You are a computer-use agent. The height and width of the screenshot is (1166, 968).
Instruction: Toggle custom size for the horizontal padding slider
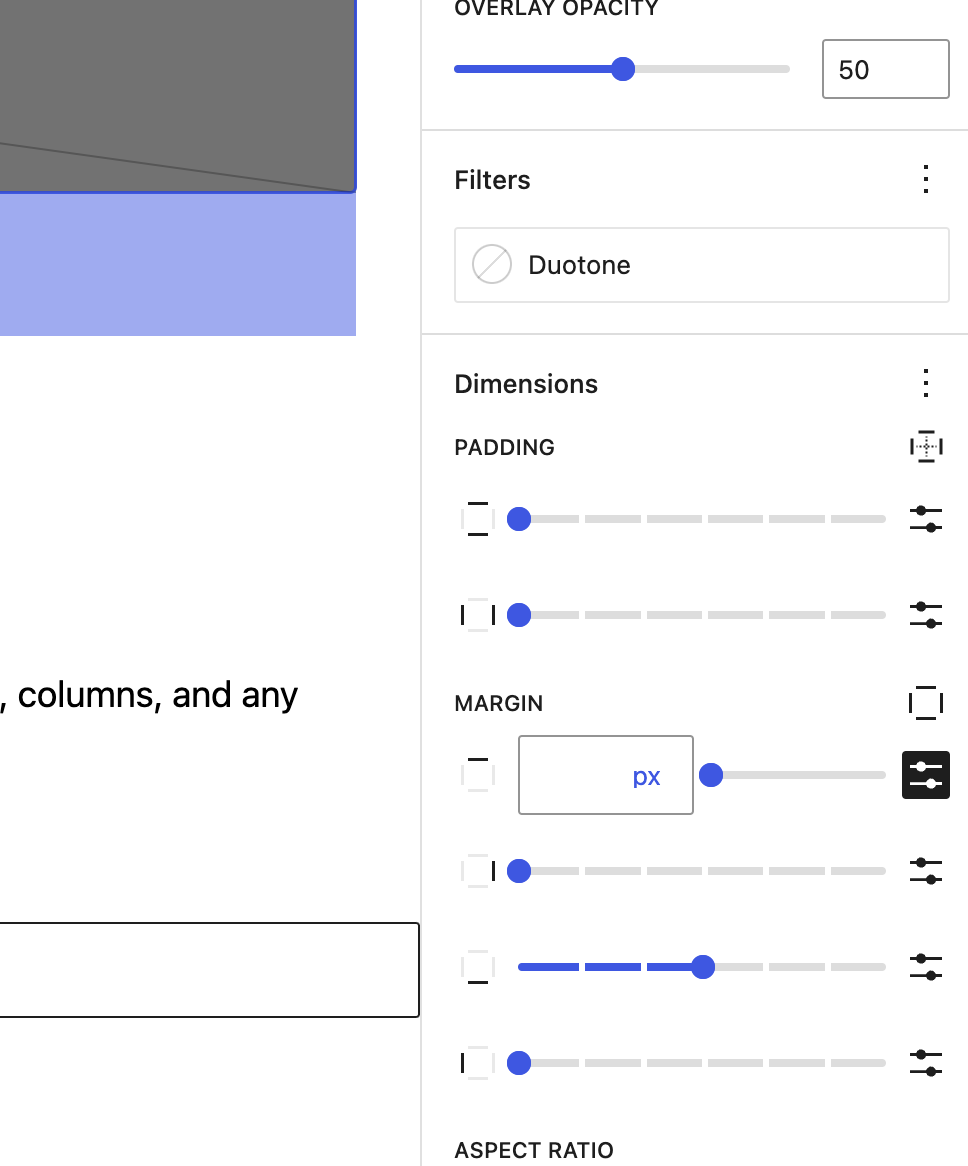point(926,614)
